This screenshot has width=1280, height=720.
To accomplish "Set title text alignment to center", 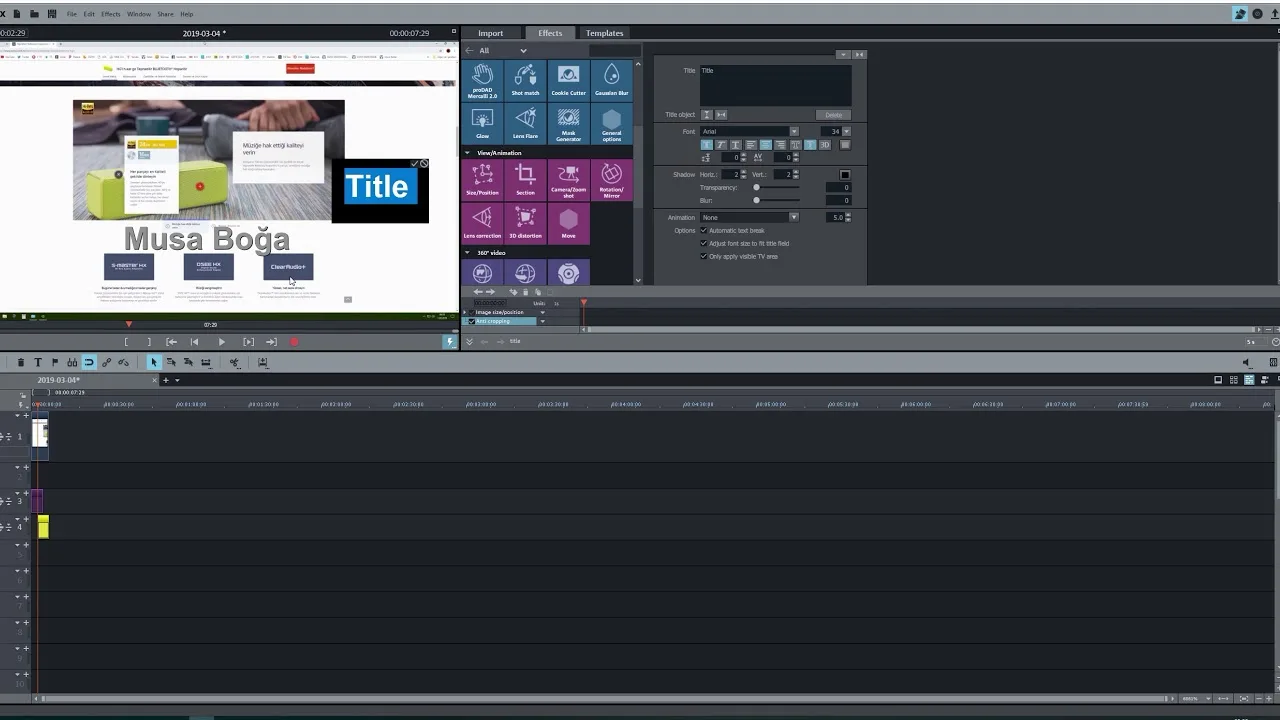I will click(x=766, y=145).
